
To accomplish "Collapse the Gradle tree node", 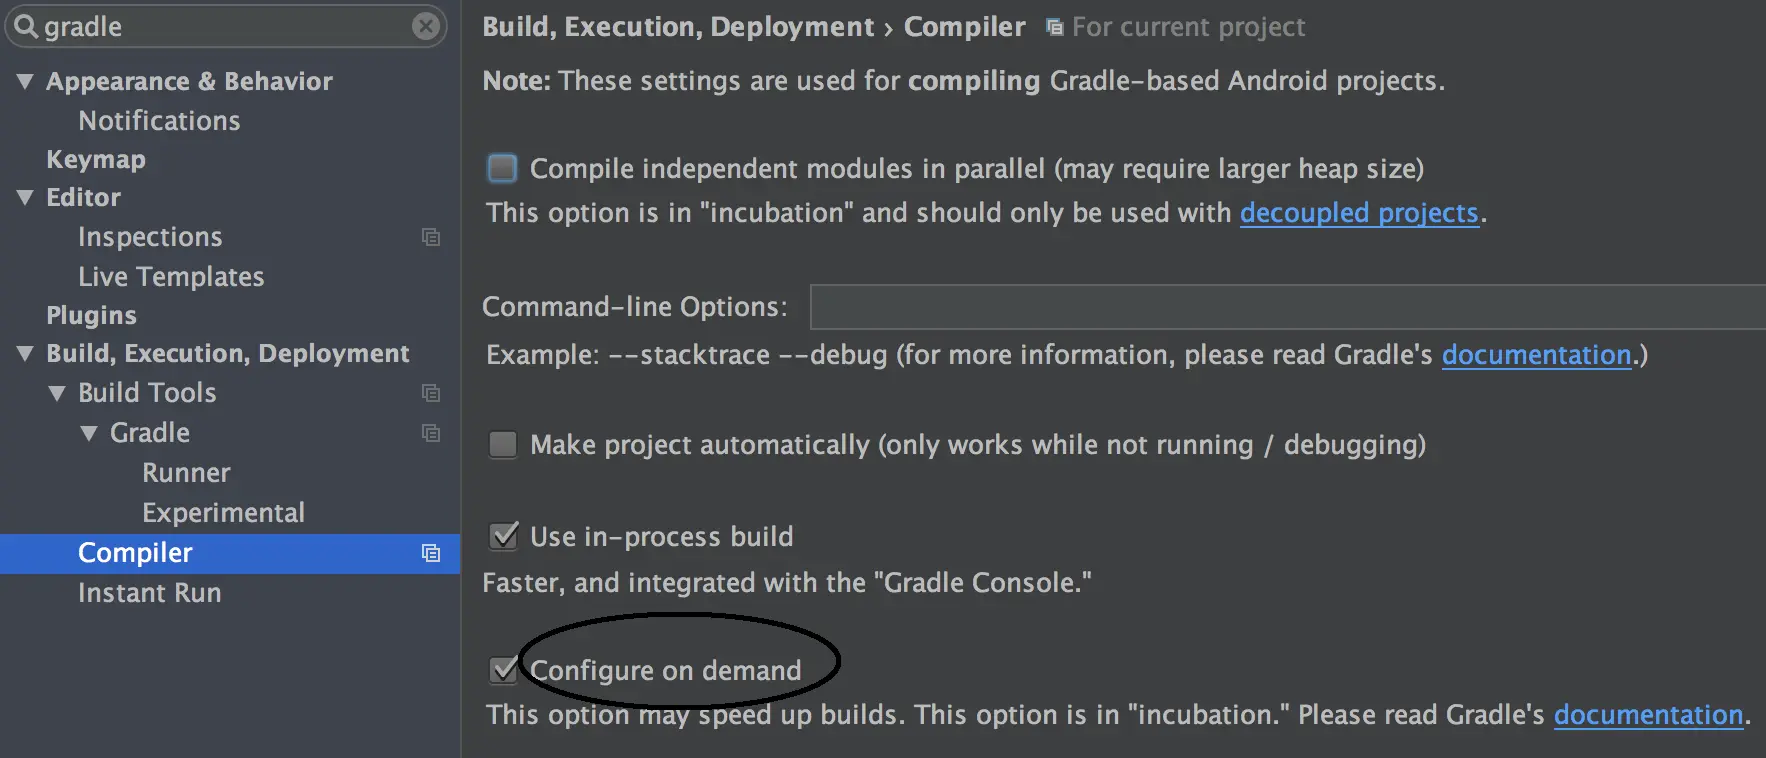I will [89, 433].
